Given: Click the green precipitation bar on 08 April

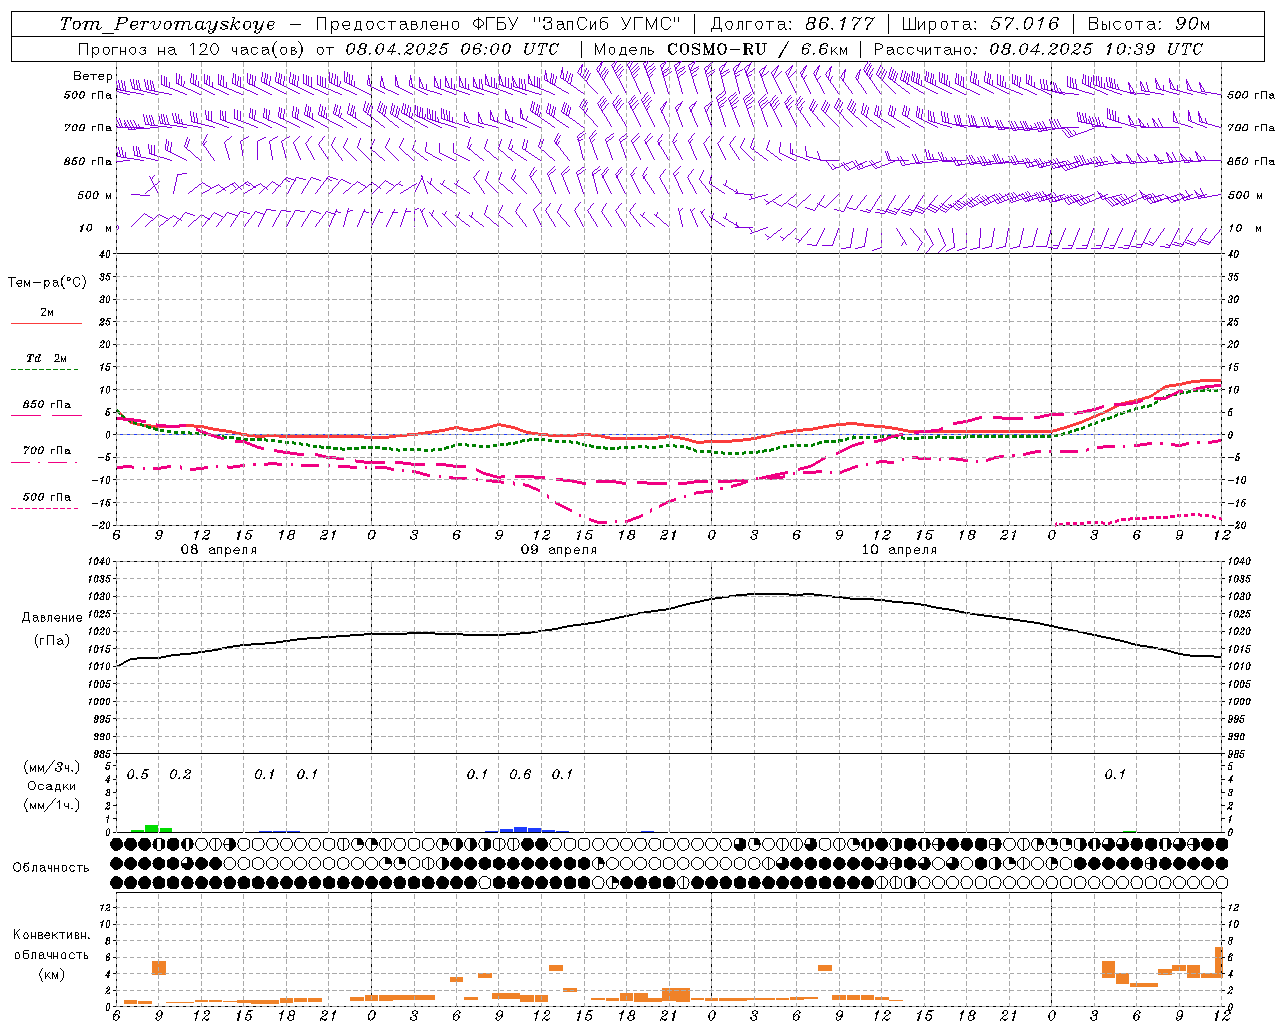Looking at the screenshot, I should tap(152, 828).
